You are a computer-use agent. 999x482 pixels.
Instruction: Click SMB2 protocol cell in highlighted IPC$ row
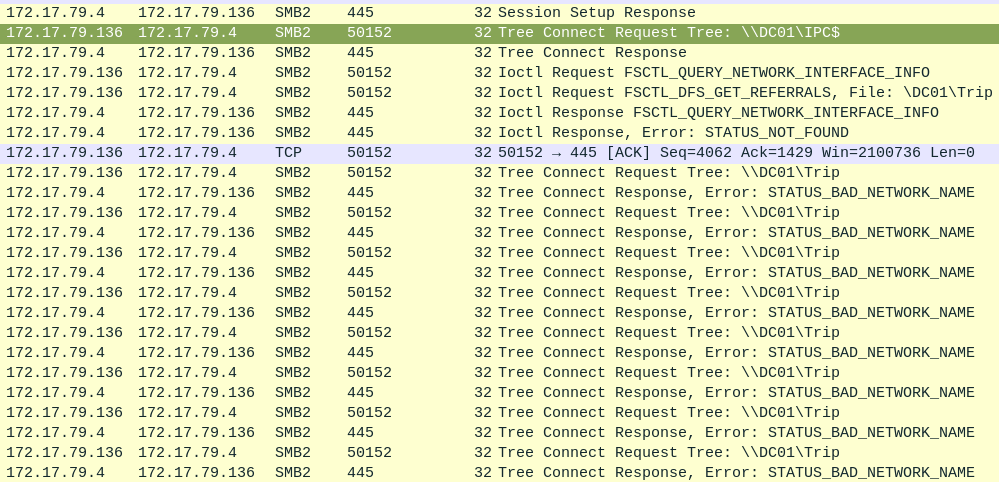click(x=292, y=33)
